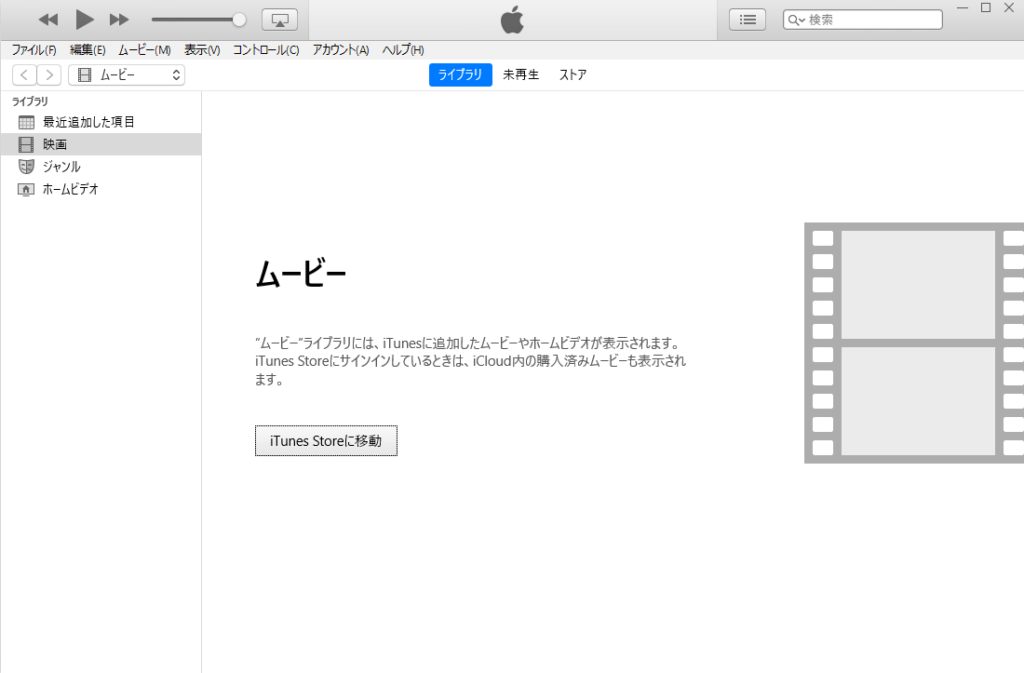The image size is (1024, 673).
Task: Switch to the ストア tab
Action: click(x=573, y=75)
